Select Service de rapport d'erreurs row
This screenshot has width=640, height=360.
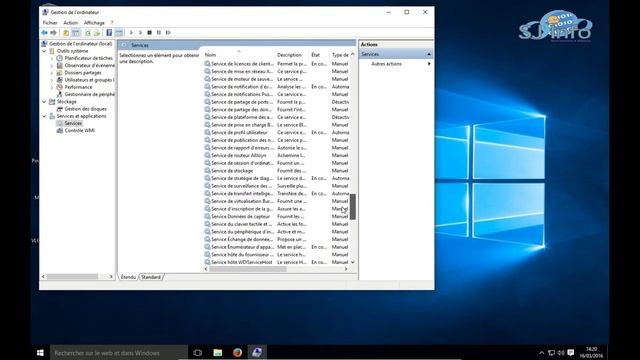276,148
